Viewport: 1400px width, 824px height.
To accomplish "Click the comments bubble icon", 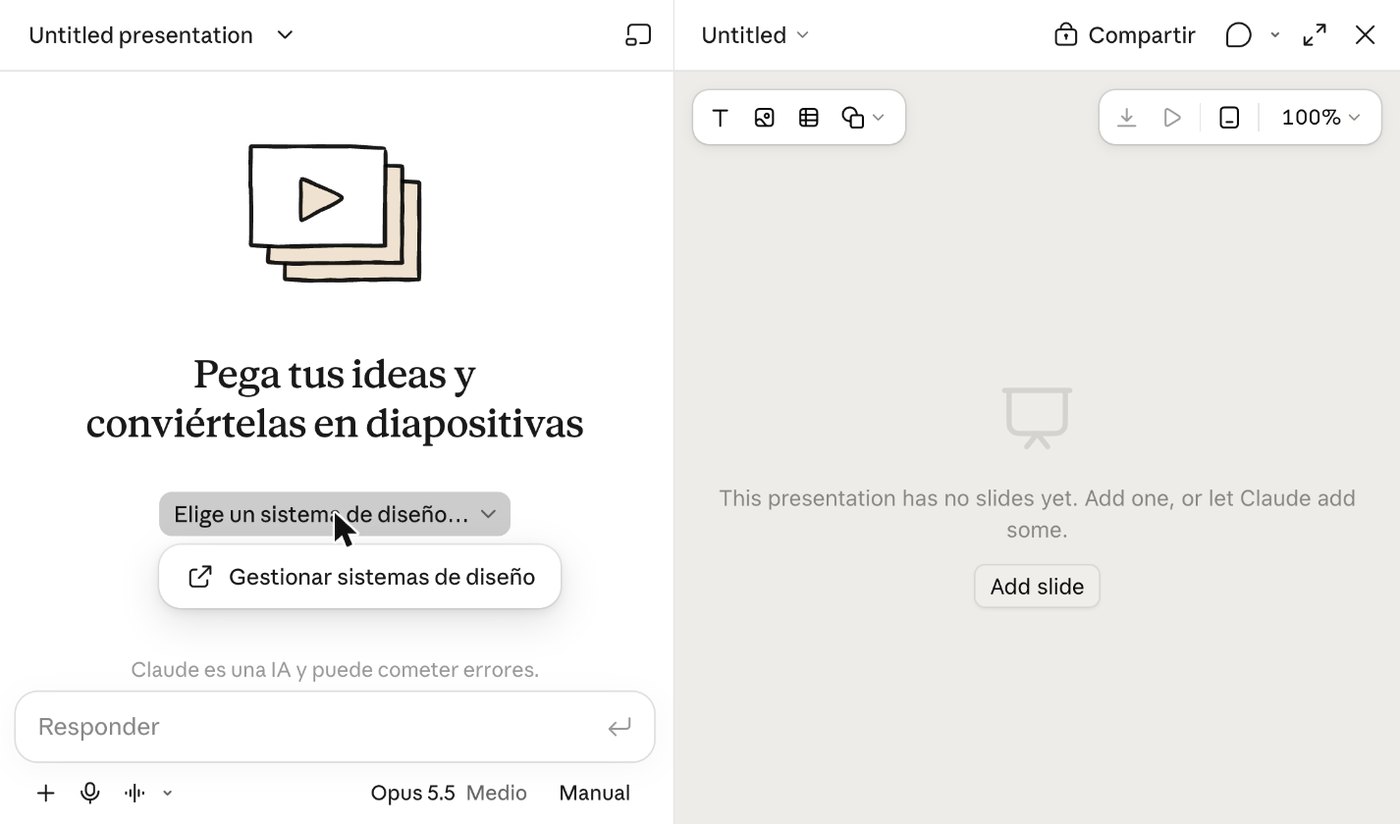I will pyautogui.click(x=1238, y=35).
